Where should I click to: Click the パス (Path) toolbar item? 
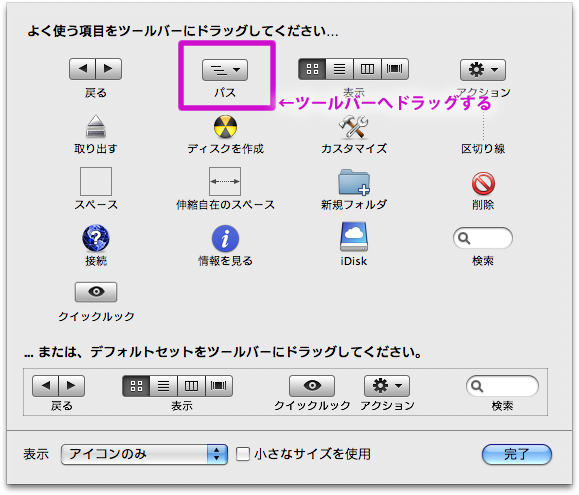[x=225, y=69]
